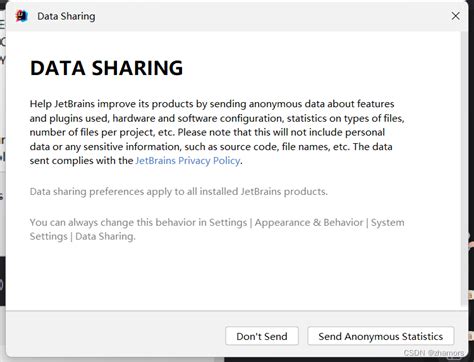The height and width of the screenshot is (362, 474).
Task: Click the Don't Send button
Action: [262, 336]
